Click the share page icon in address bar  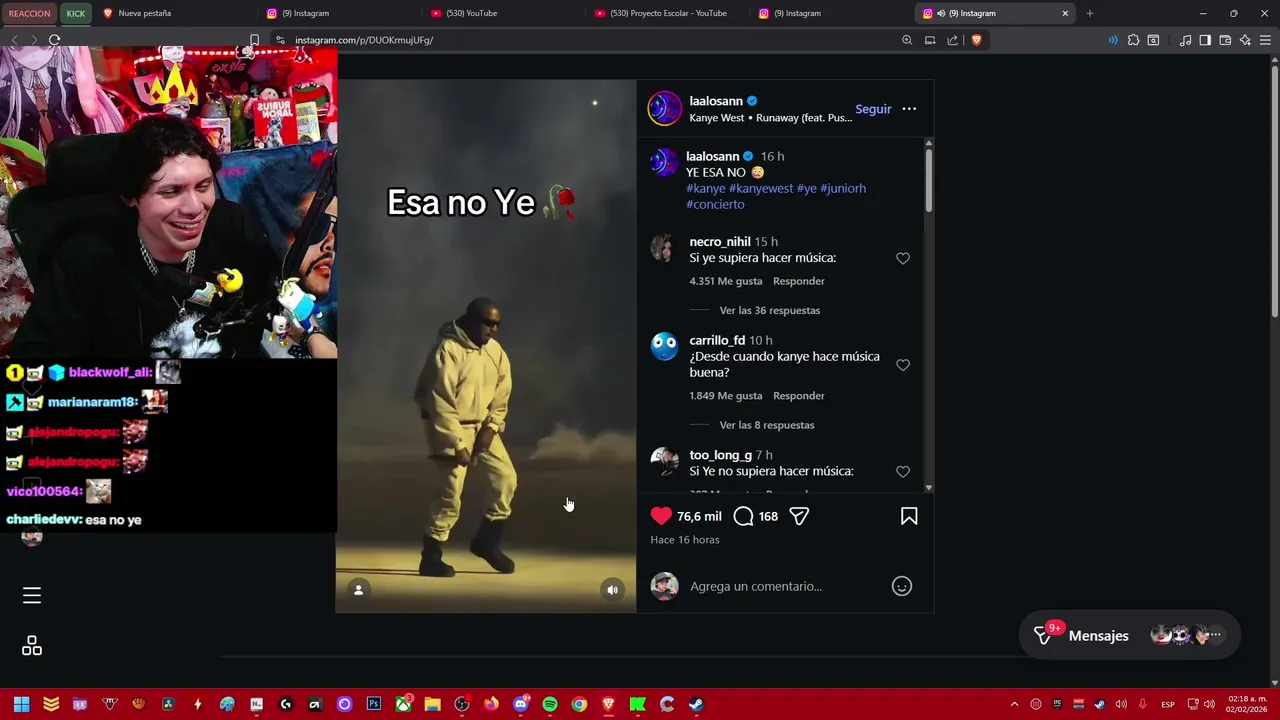coord(952,40)
